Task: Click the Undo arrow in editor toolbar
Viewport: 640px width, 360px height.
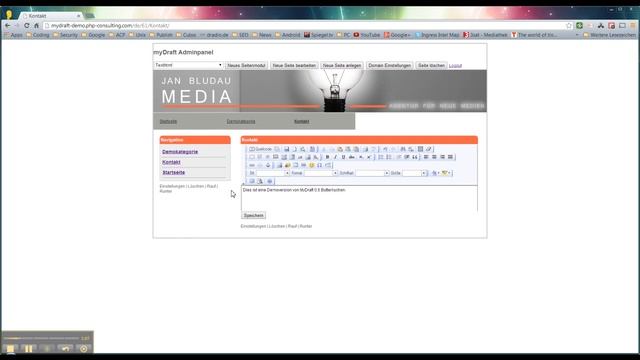Action: [x=385, y=149]
